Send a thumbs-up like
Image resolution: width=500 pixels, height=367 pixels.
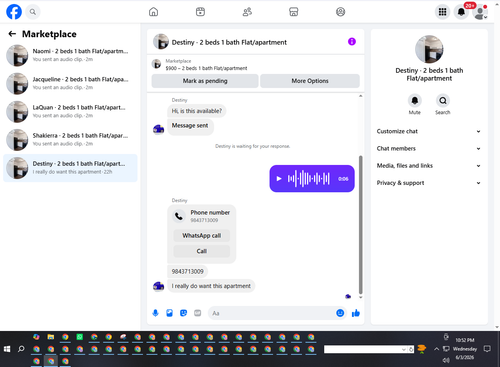356,313
